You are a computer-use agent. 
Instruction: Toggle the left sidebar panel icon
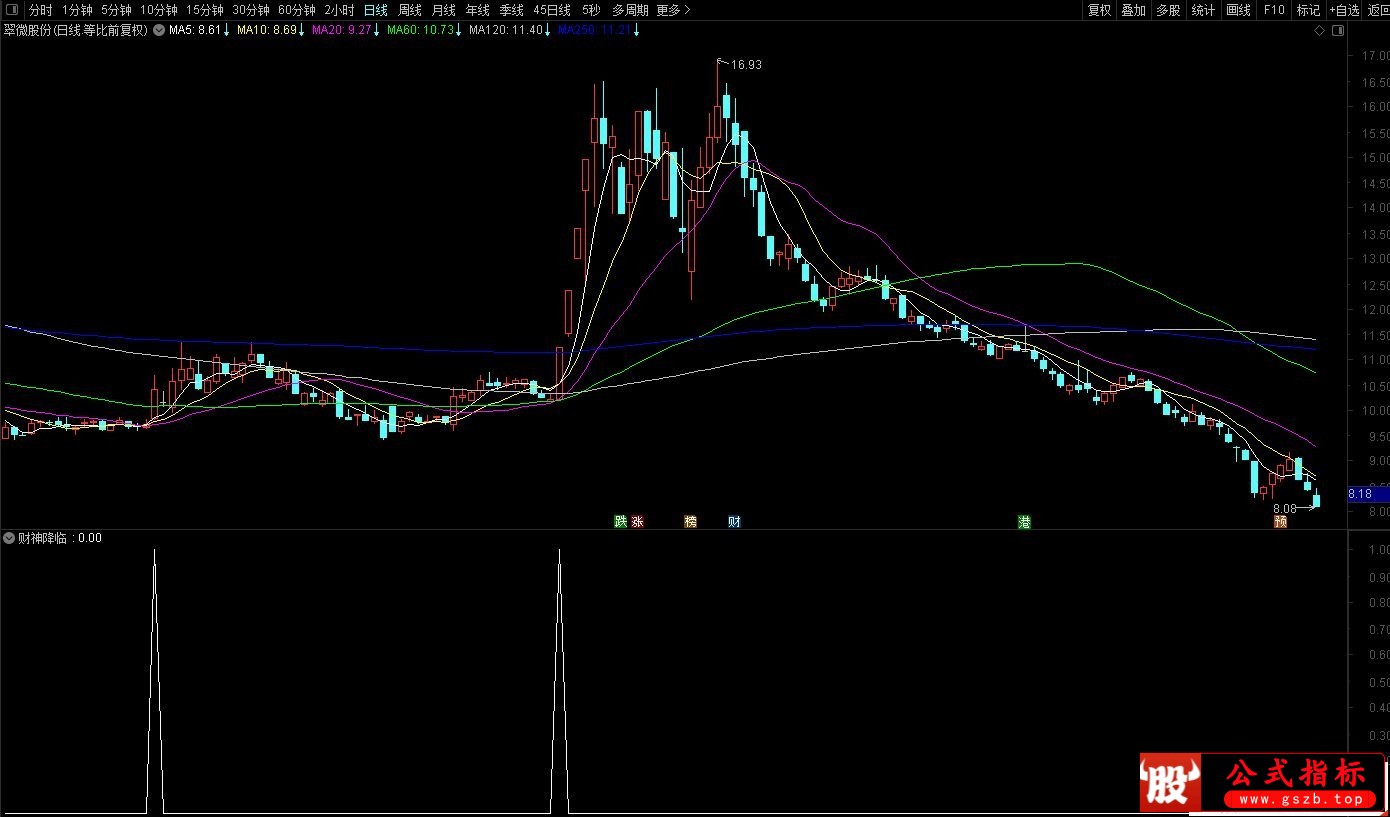coord(12,10)
